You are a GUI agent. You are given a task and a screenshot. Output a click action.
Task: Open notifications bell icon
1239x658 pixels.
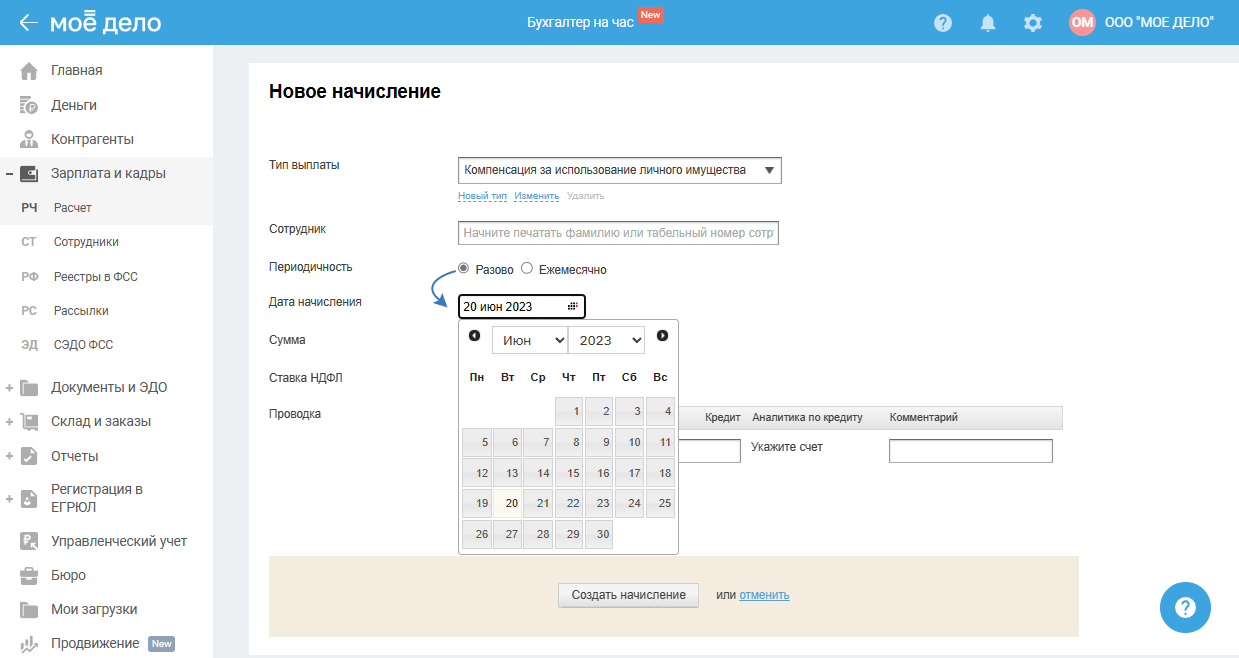click(x=988, y=23)
